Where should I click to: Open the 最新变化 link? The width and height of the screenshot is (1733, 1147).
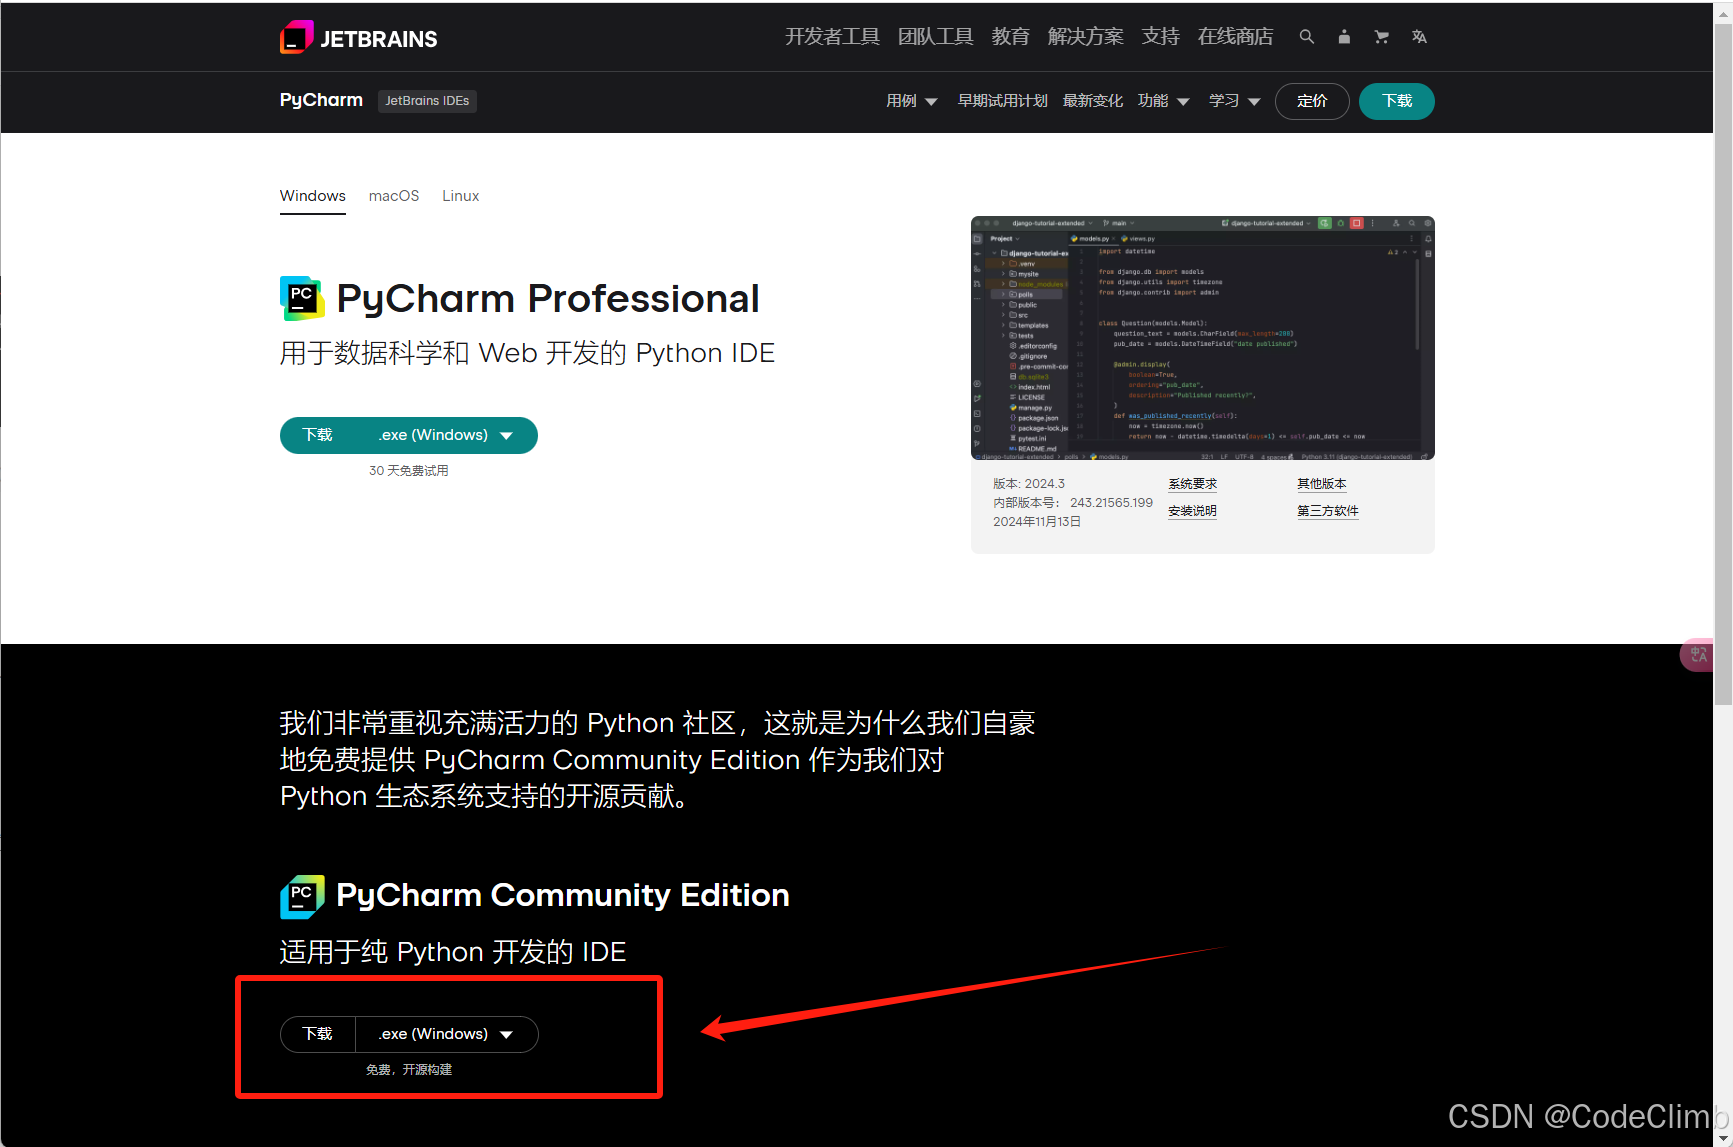coord(1092,101)
